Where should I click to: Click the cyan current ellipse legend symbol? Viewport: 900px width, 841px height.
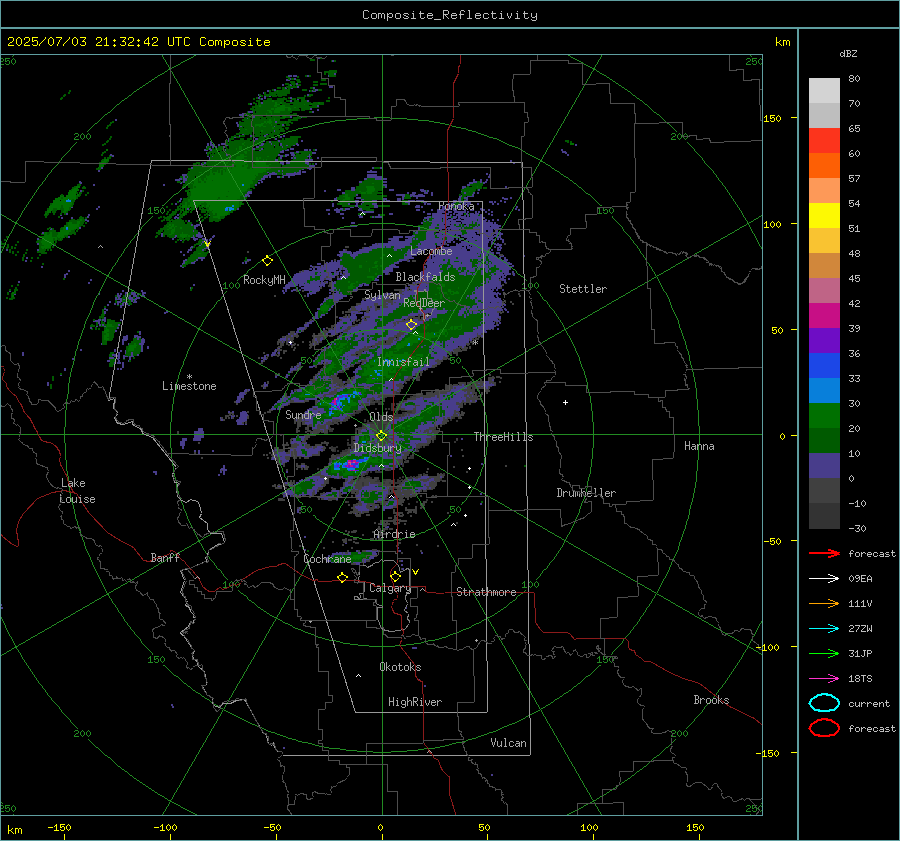(824, 703)
